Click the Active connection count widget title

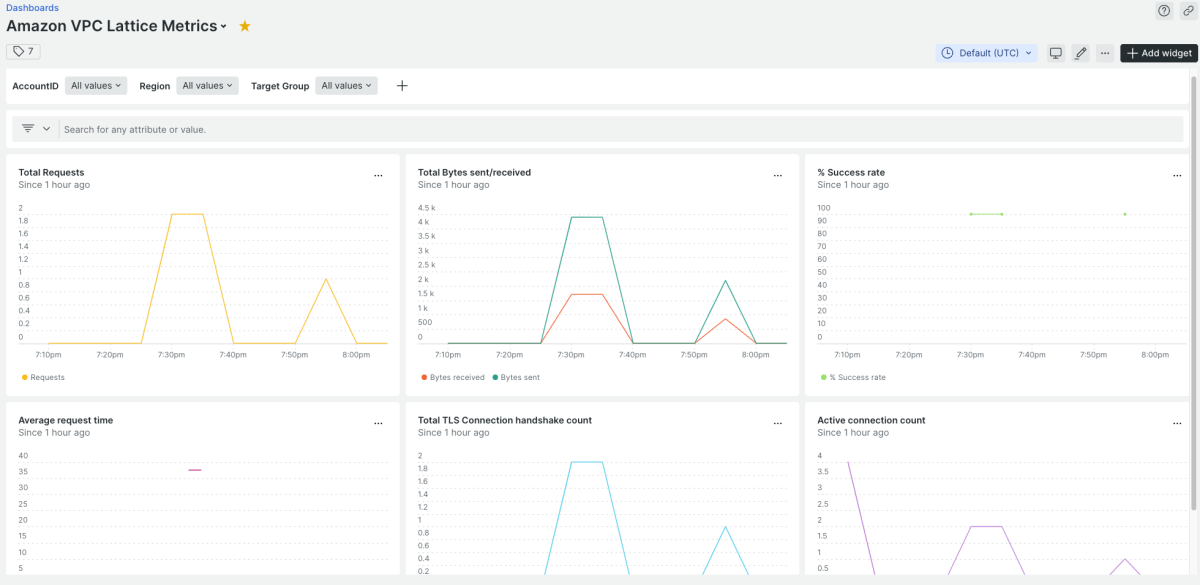tap(871, 420)
